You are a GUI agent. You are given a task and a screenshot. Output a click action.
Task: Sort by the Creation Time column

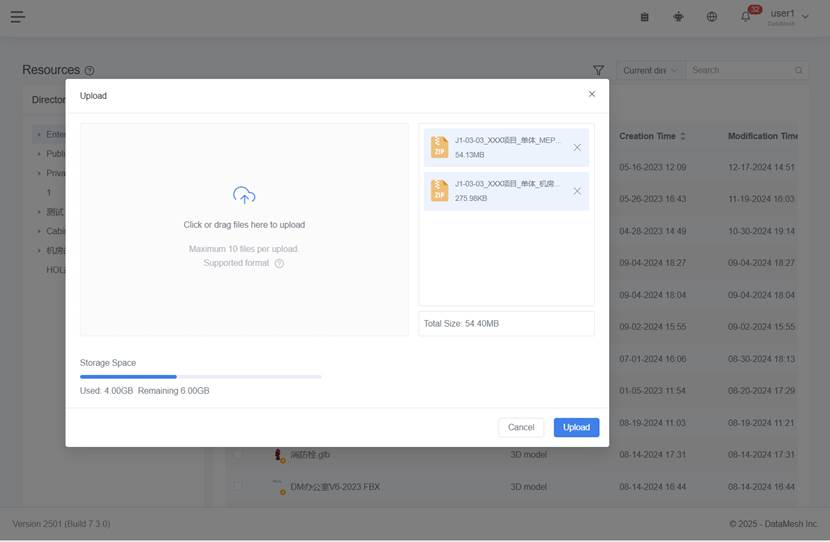(652, 136)
